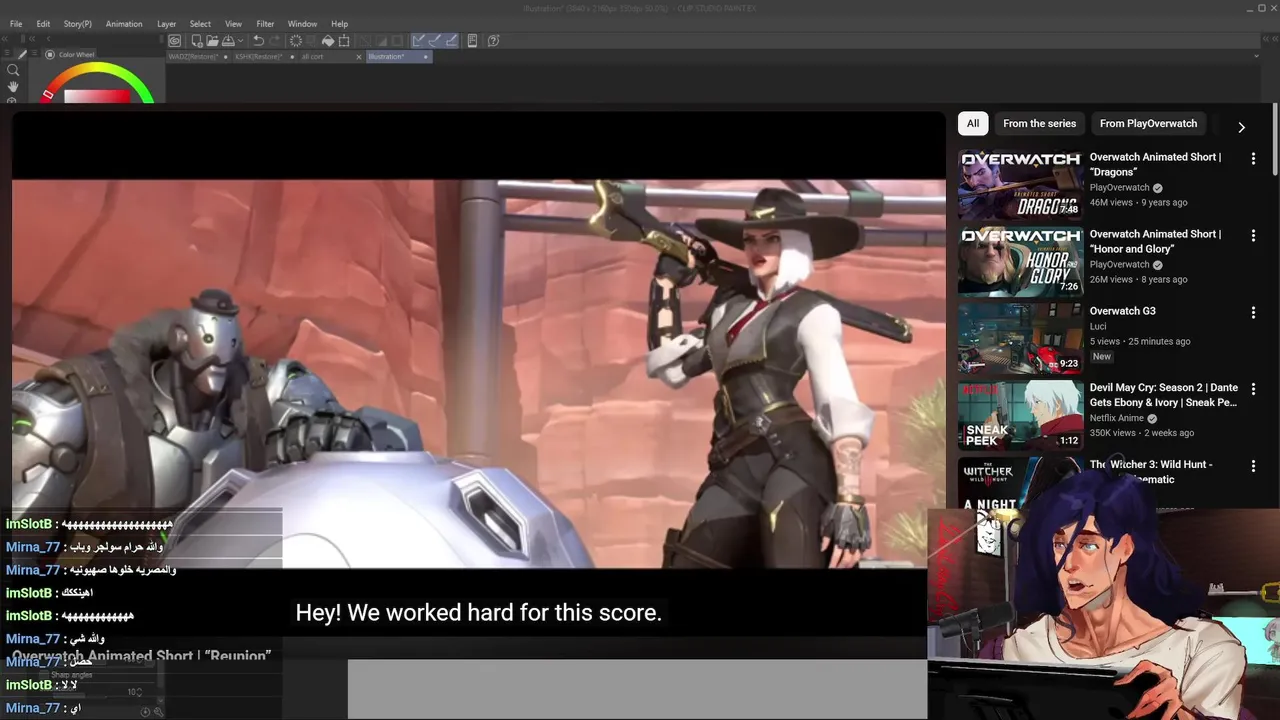The width and height of the screenshot is (1280, 720).
Task: Select the From the series chip
Action: pyautogui.click(x=1040, y=123)
